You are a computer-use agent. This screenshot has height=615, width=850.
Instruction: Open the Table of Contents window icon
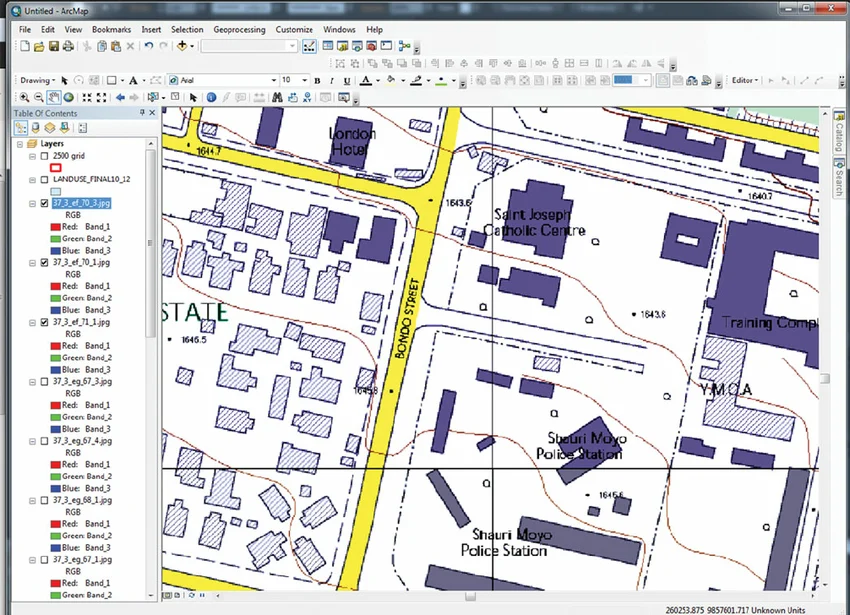click(328, 46)
